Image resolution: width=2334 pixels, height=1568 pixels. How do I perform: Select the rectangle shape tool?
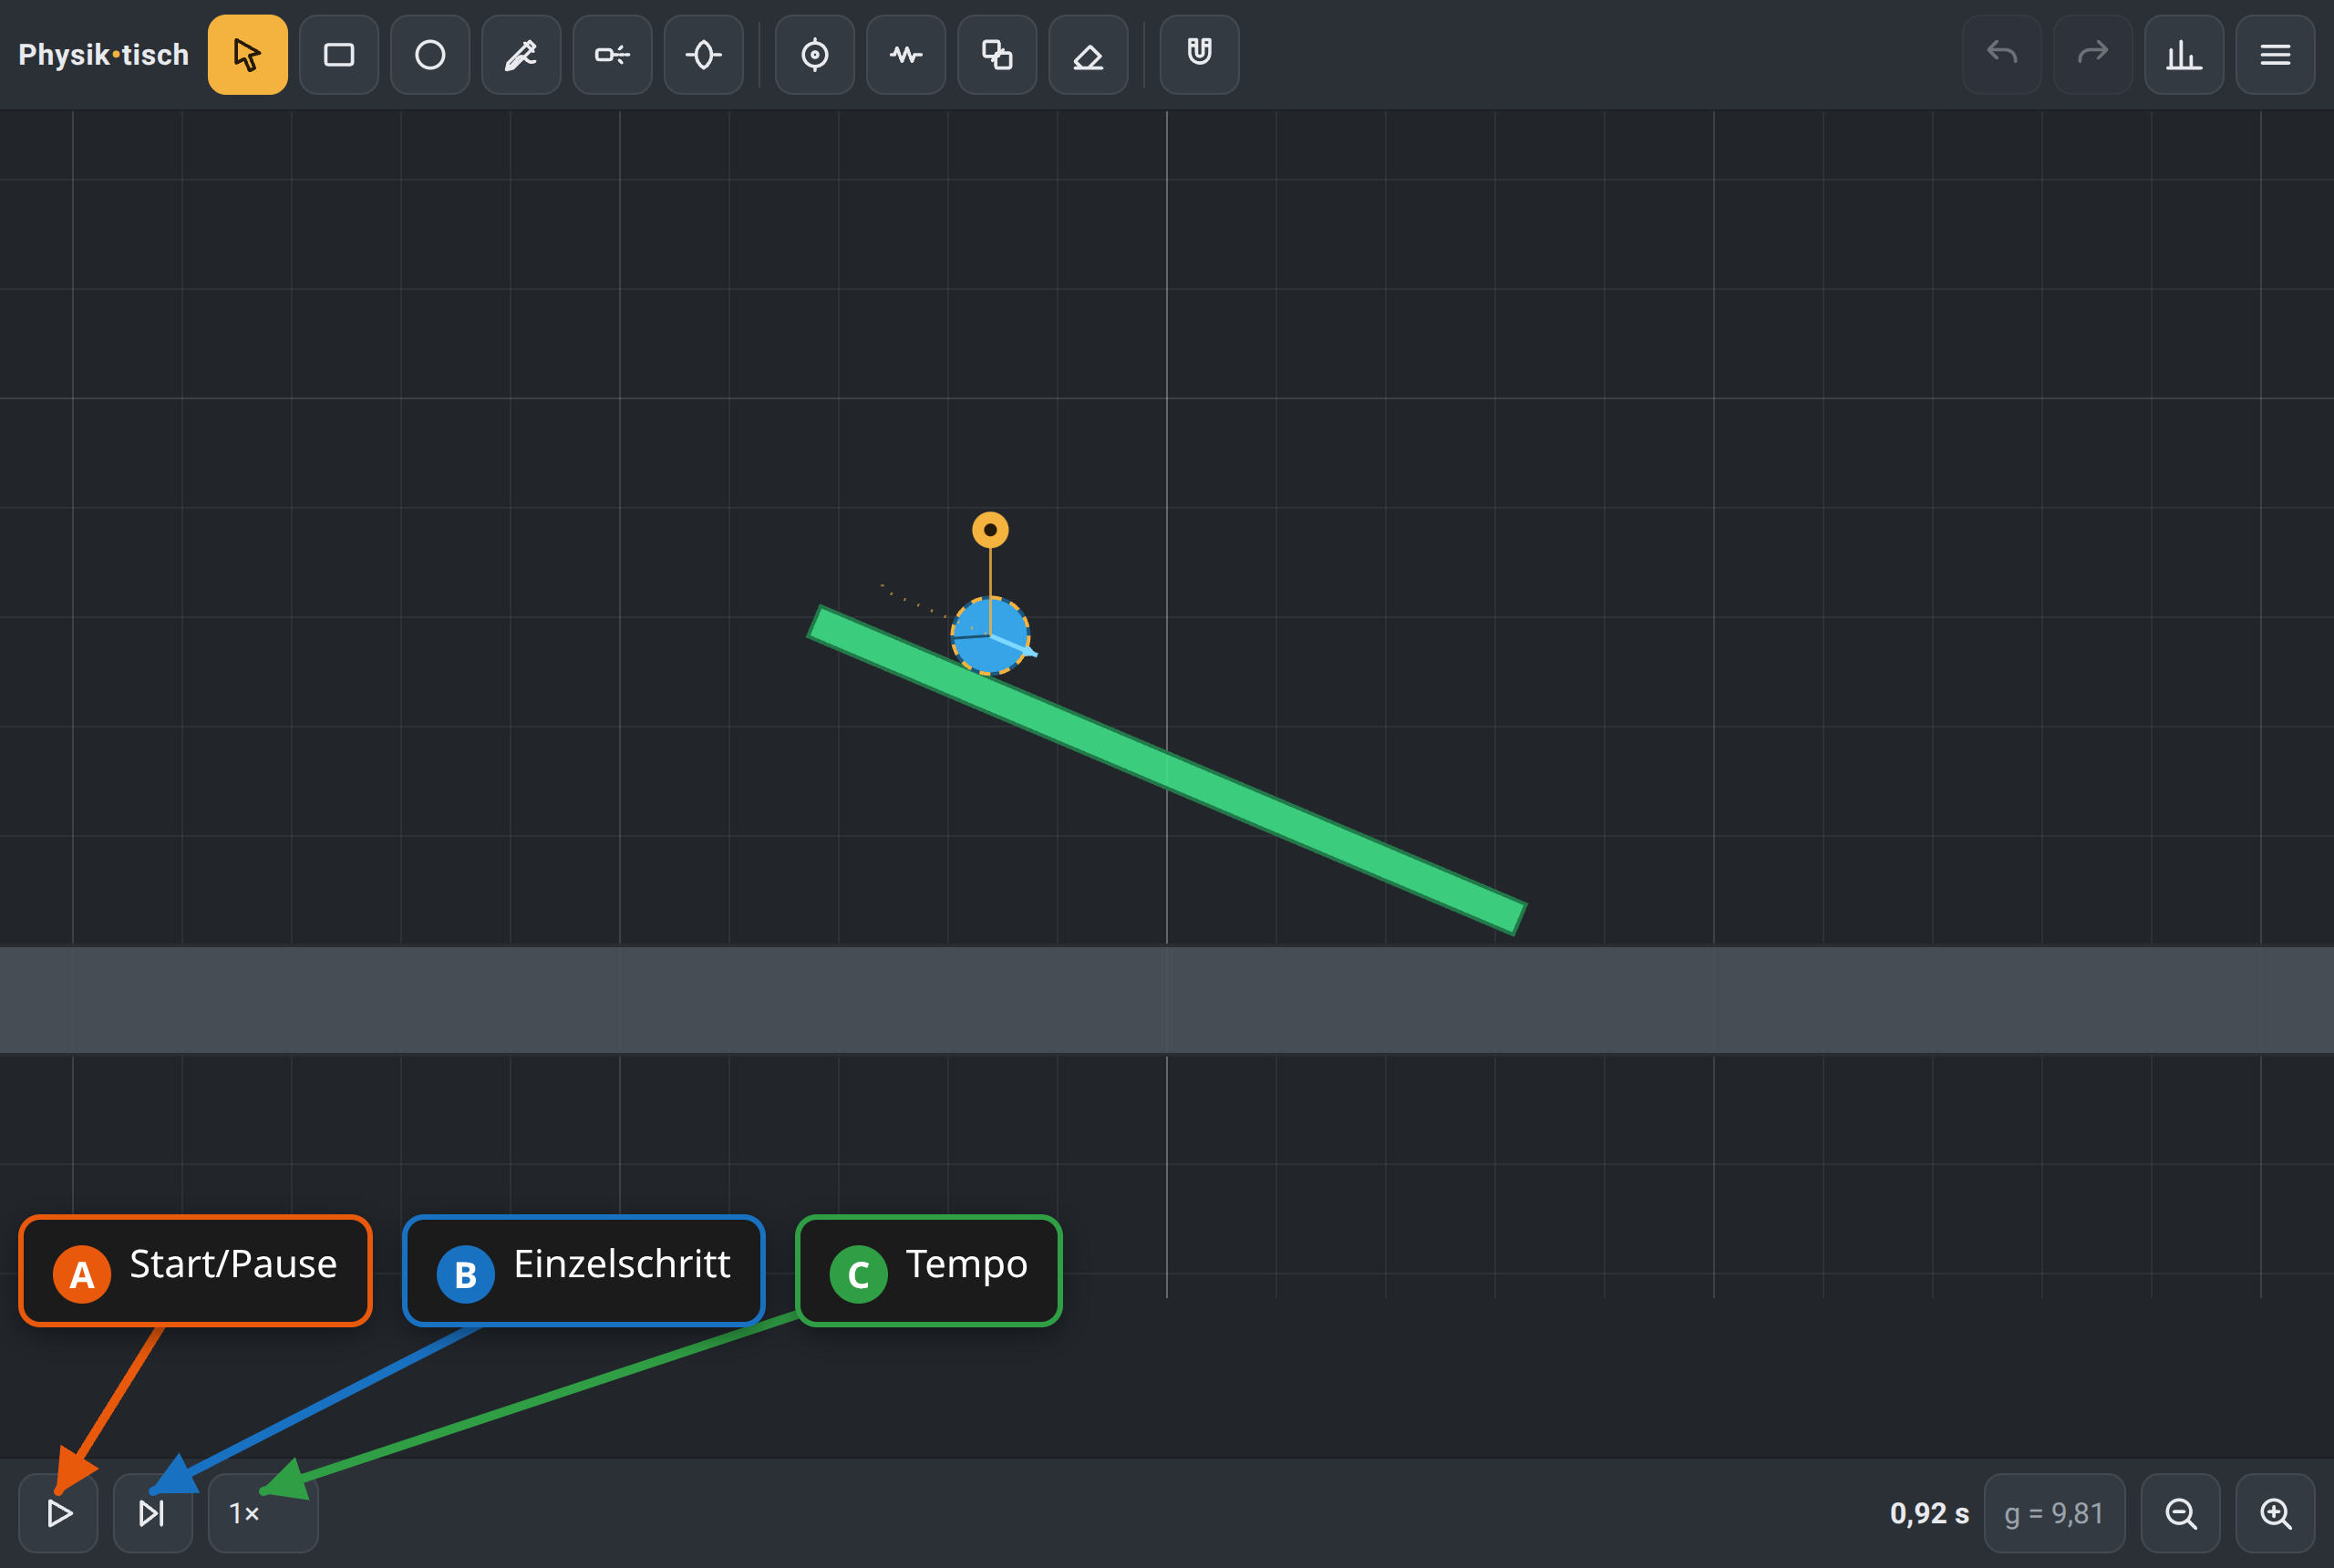point(338,54)
